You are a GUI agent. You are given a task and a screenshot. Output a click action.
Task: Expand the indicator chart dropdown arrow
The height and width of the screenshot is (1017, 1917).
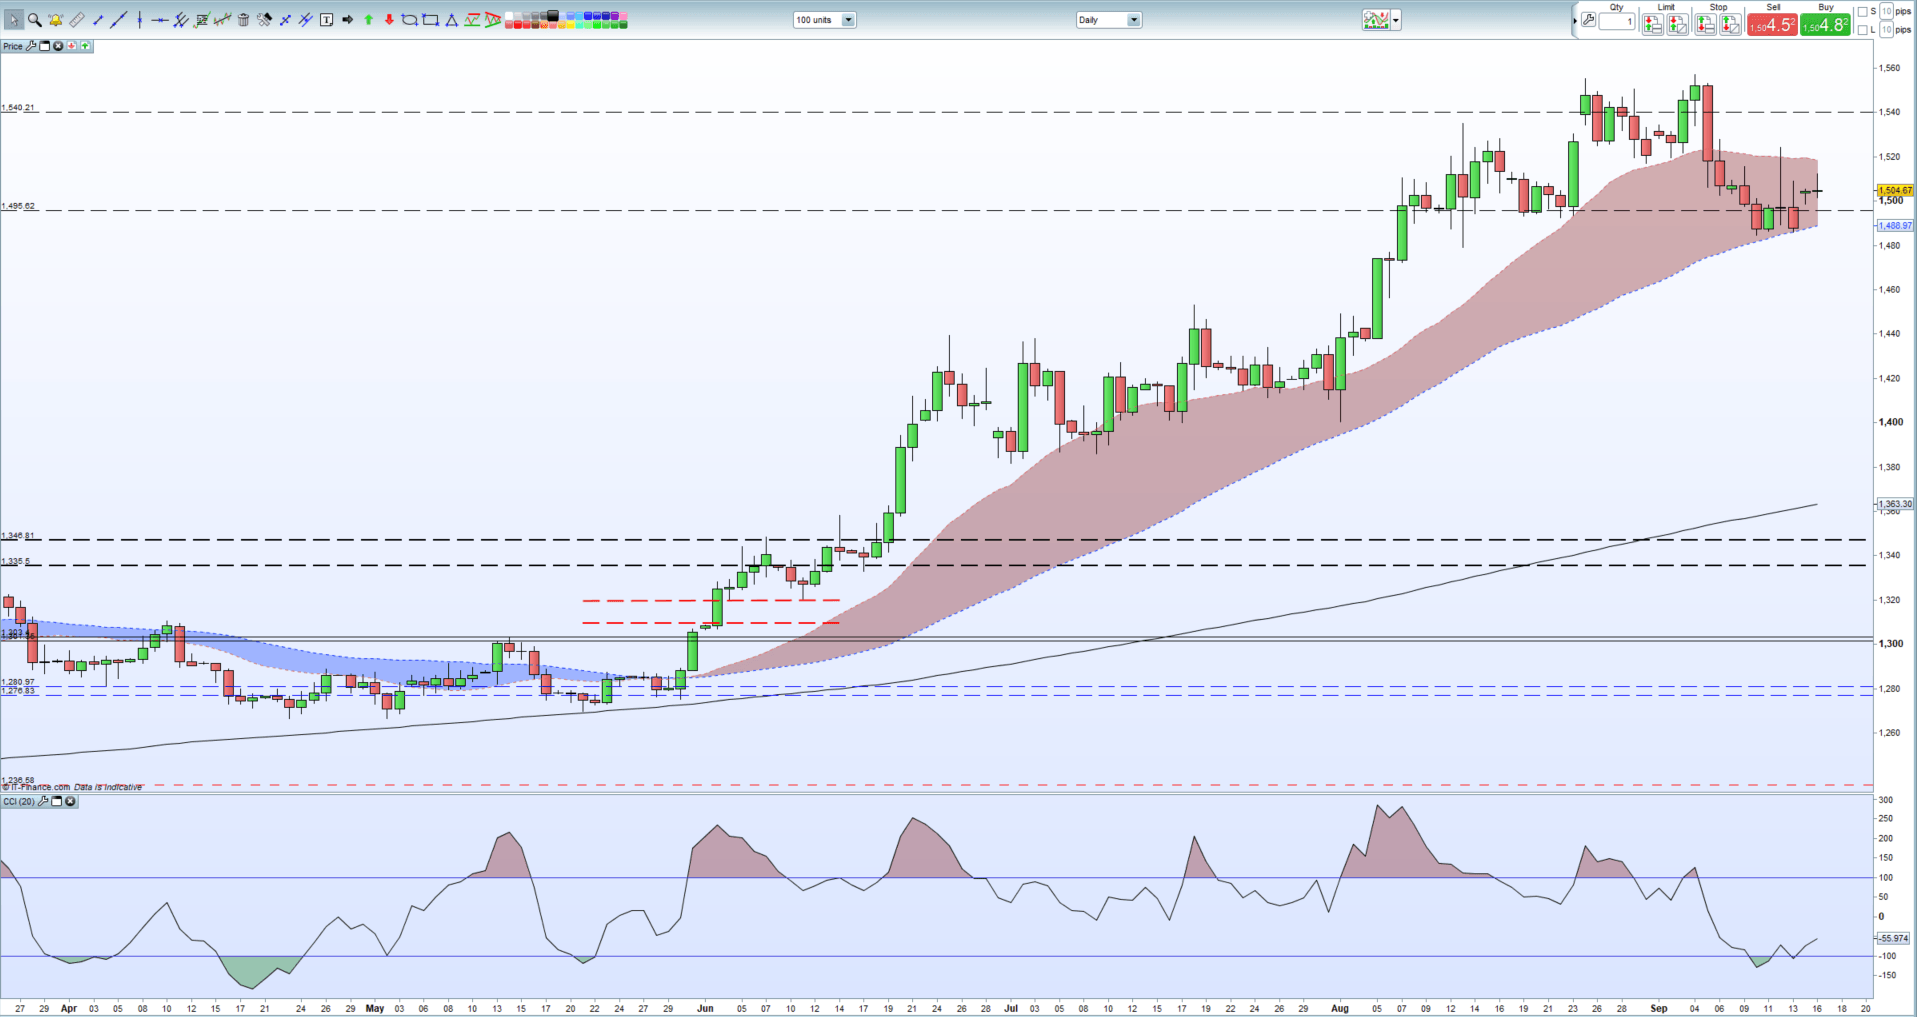click(1396, 20)
